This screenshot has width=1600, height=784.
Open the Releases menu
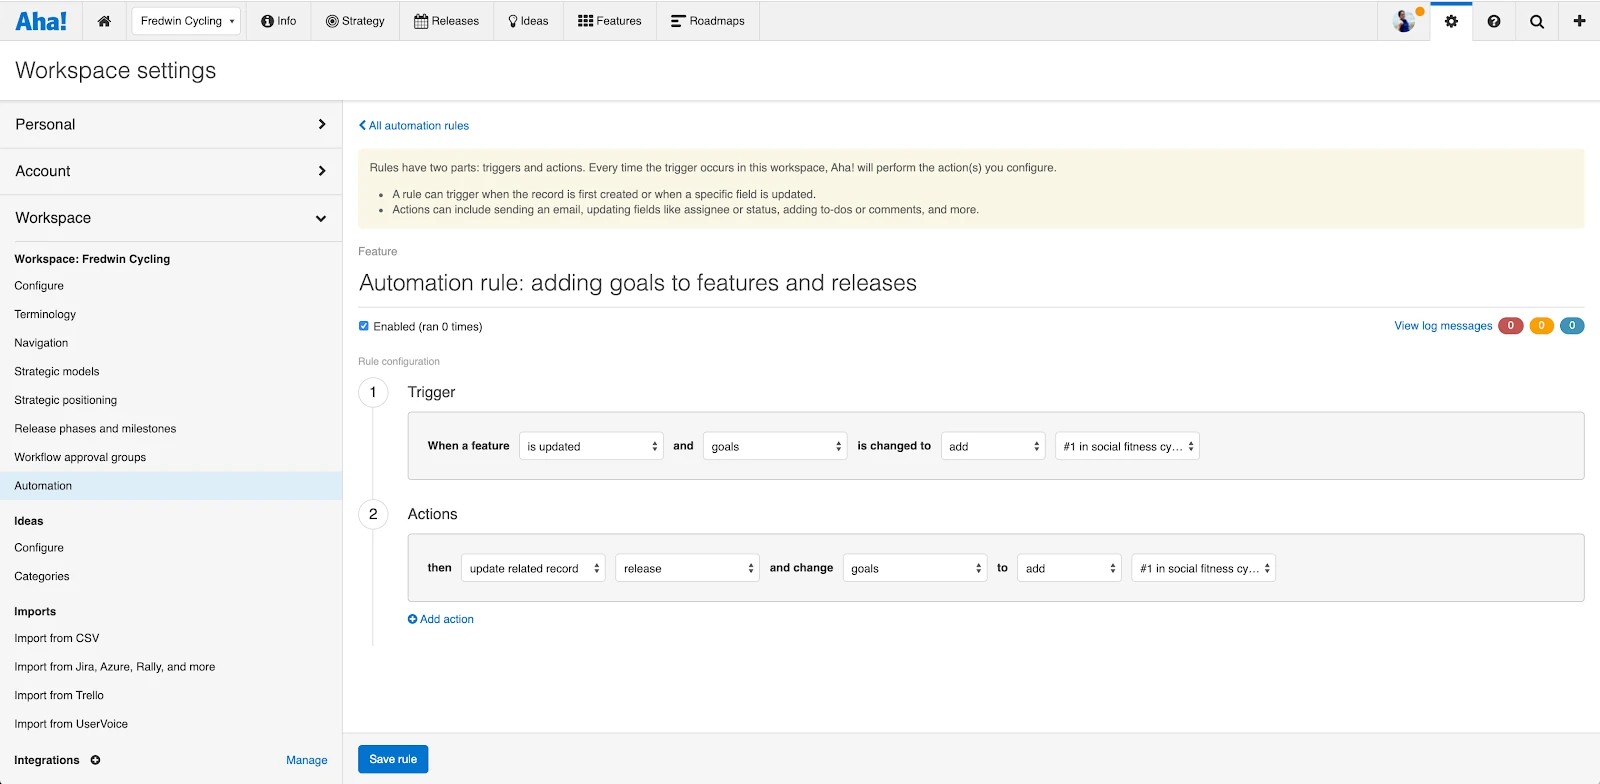[x=446, y=21]
